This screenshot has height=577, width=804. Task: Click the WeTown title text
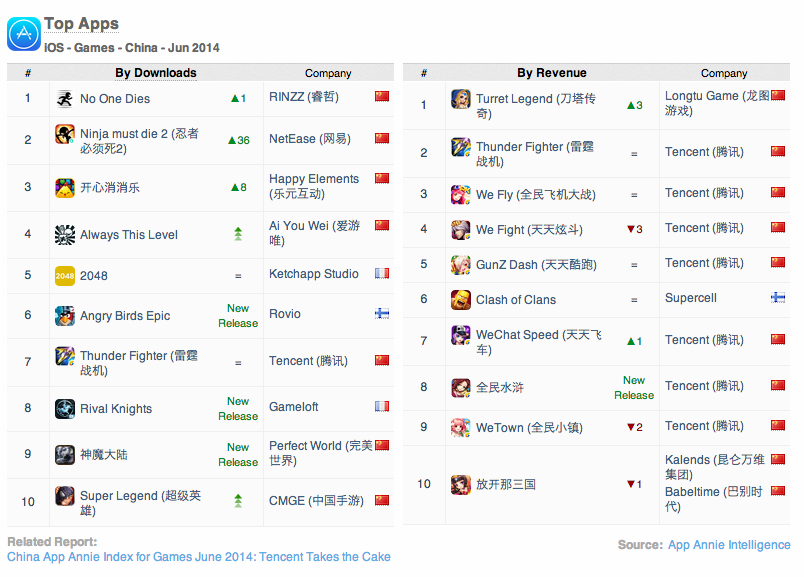click(529, 428)
